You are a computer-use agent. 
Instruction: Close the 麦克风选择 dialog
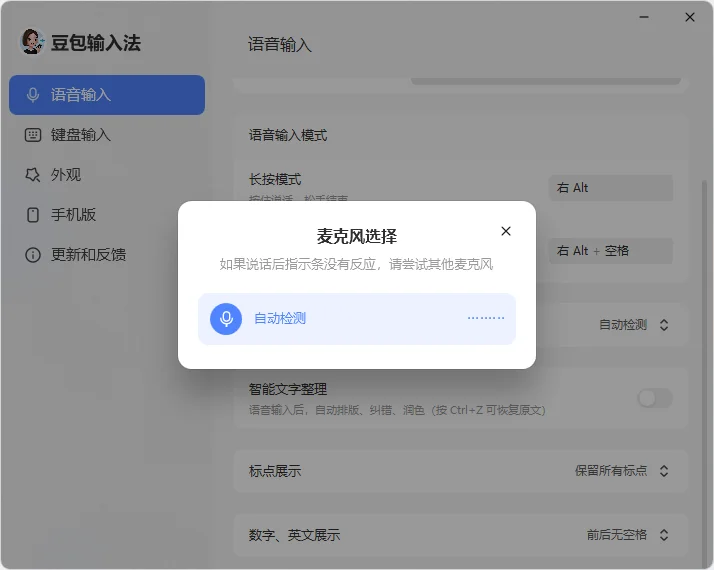coord(505,231)
